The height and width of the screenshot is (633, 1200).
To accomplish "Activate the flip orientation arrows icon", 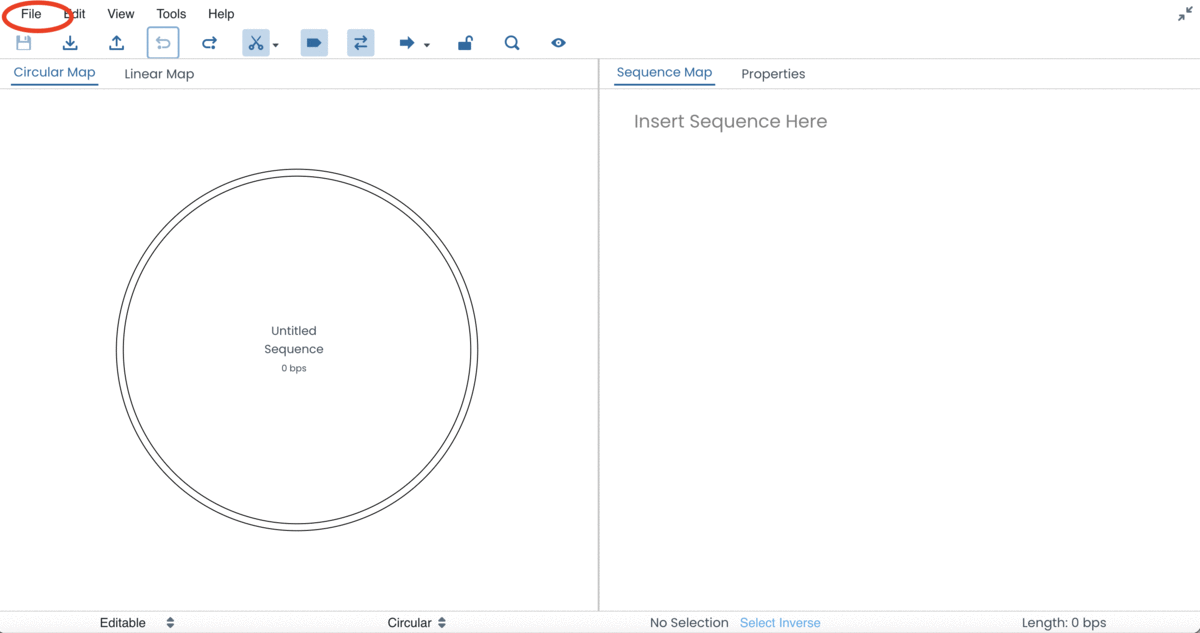I will 360,42.
